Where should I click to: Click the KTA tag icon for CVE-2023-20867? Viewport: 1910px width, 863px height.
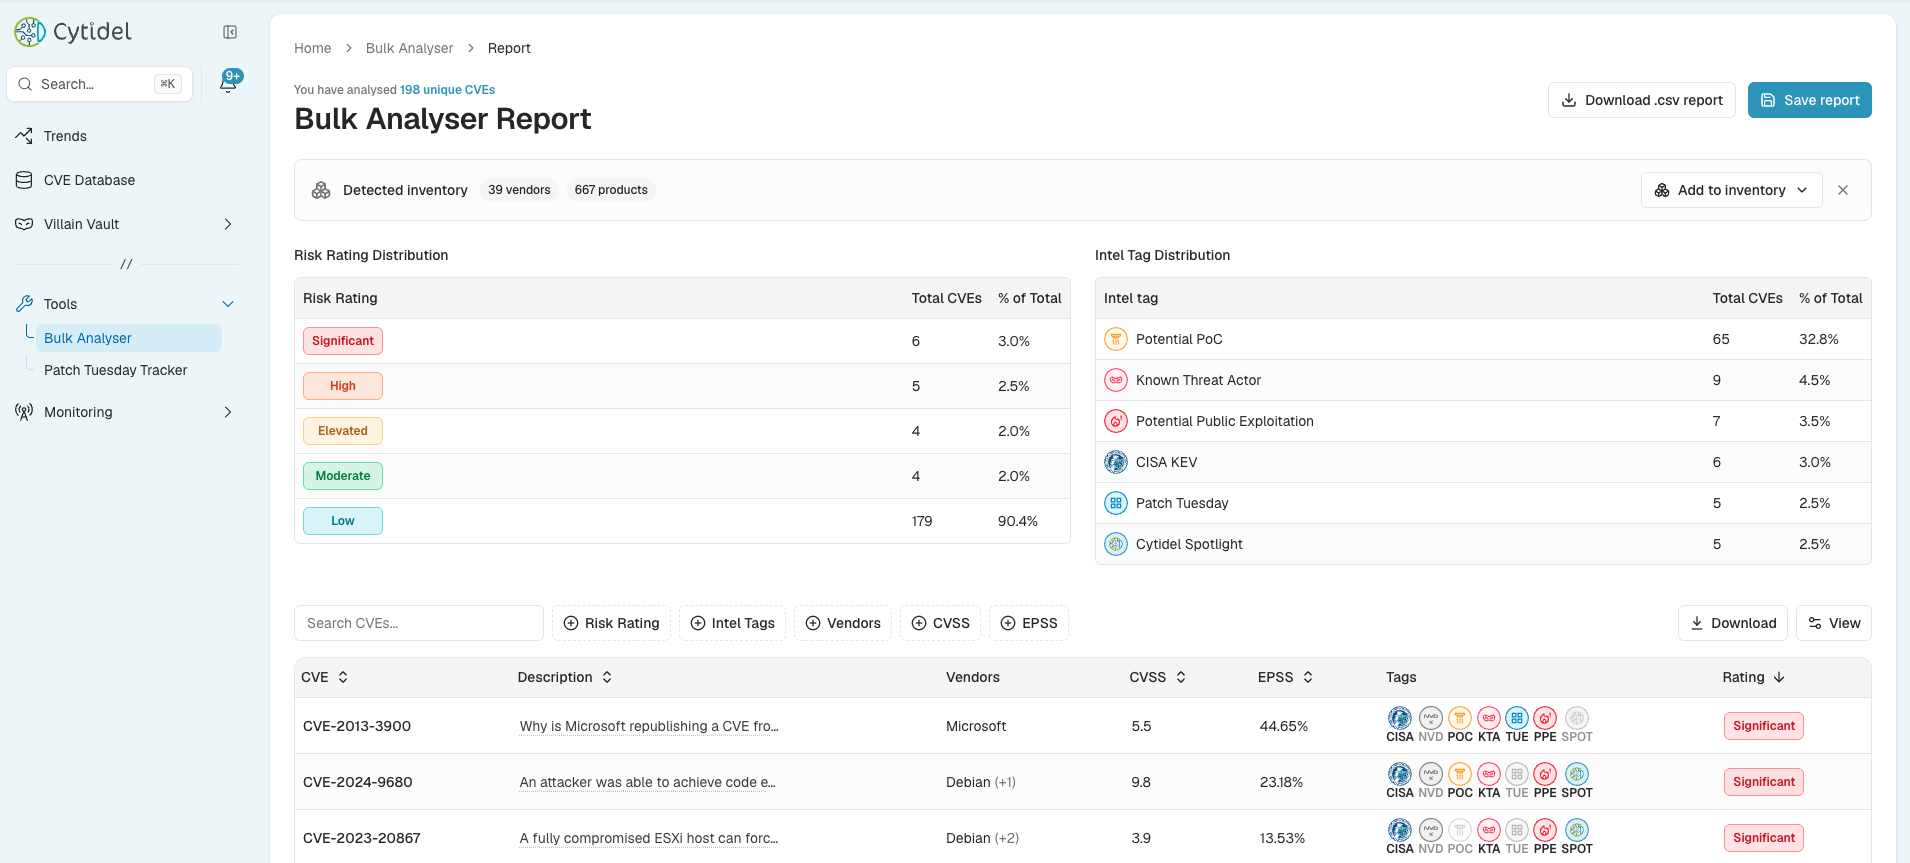point(1489,830)
